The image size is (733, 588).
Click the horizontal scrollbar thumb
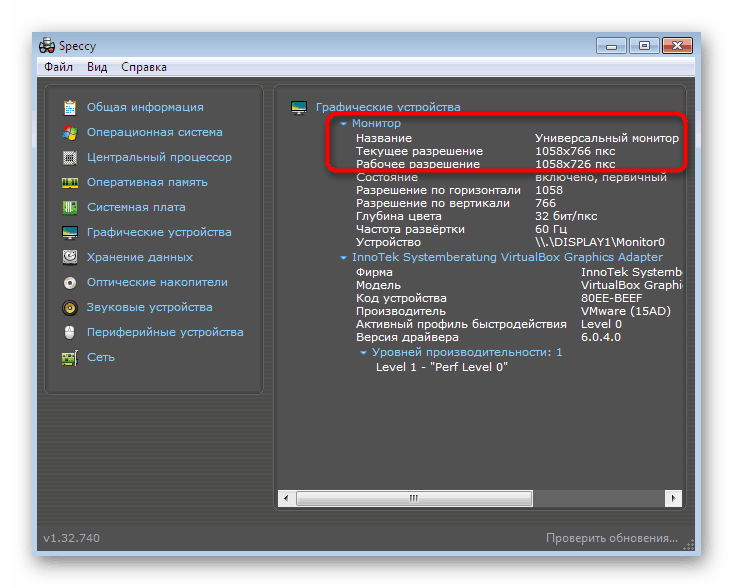tap(414, 498)
